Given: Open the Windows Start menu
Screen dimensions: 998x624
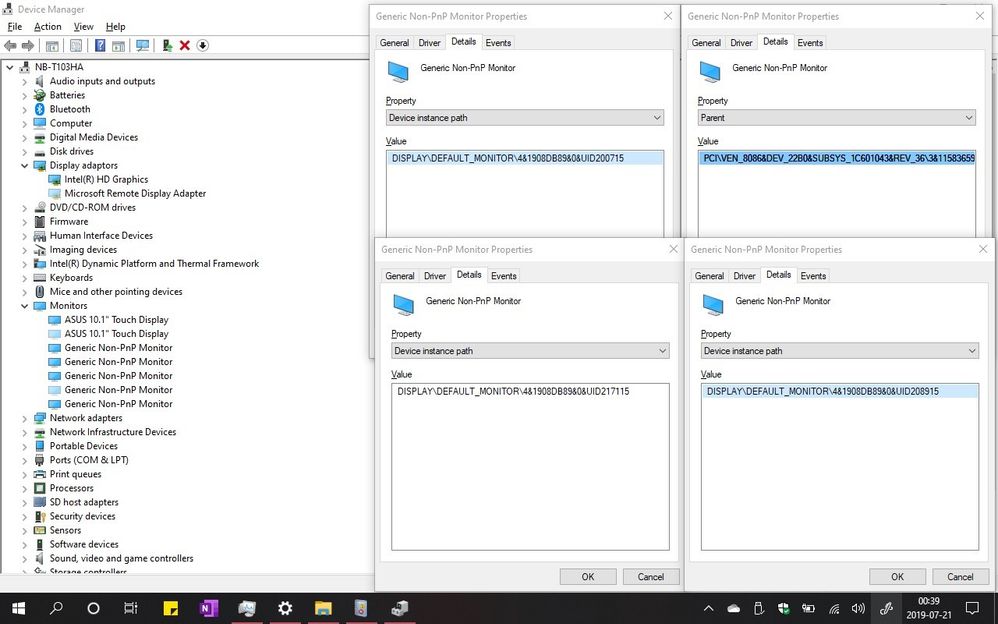Looking at the screenshot, I should pos(18,608).
